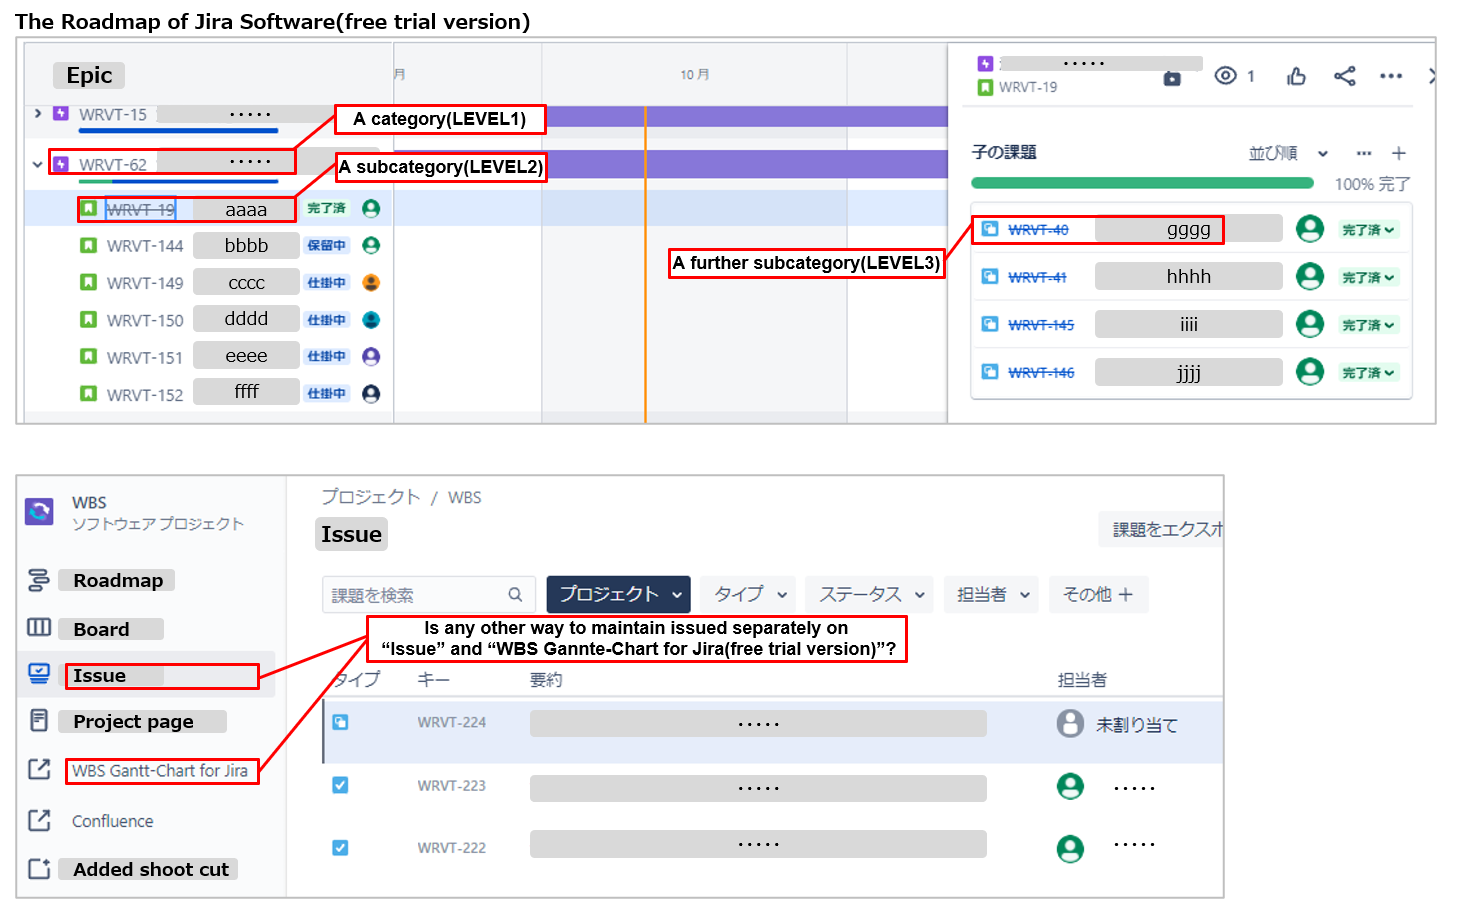Click the export issues button

coord(1161,529)
